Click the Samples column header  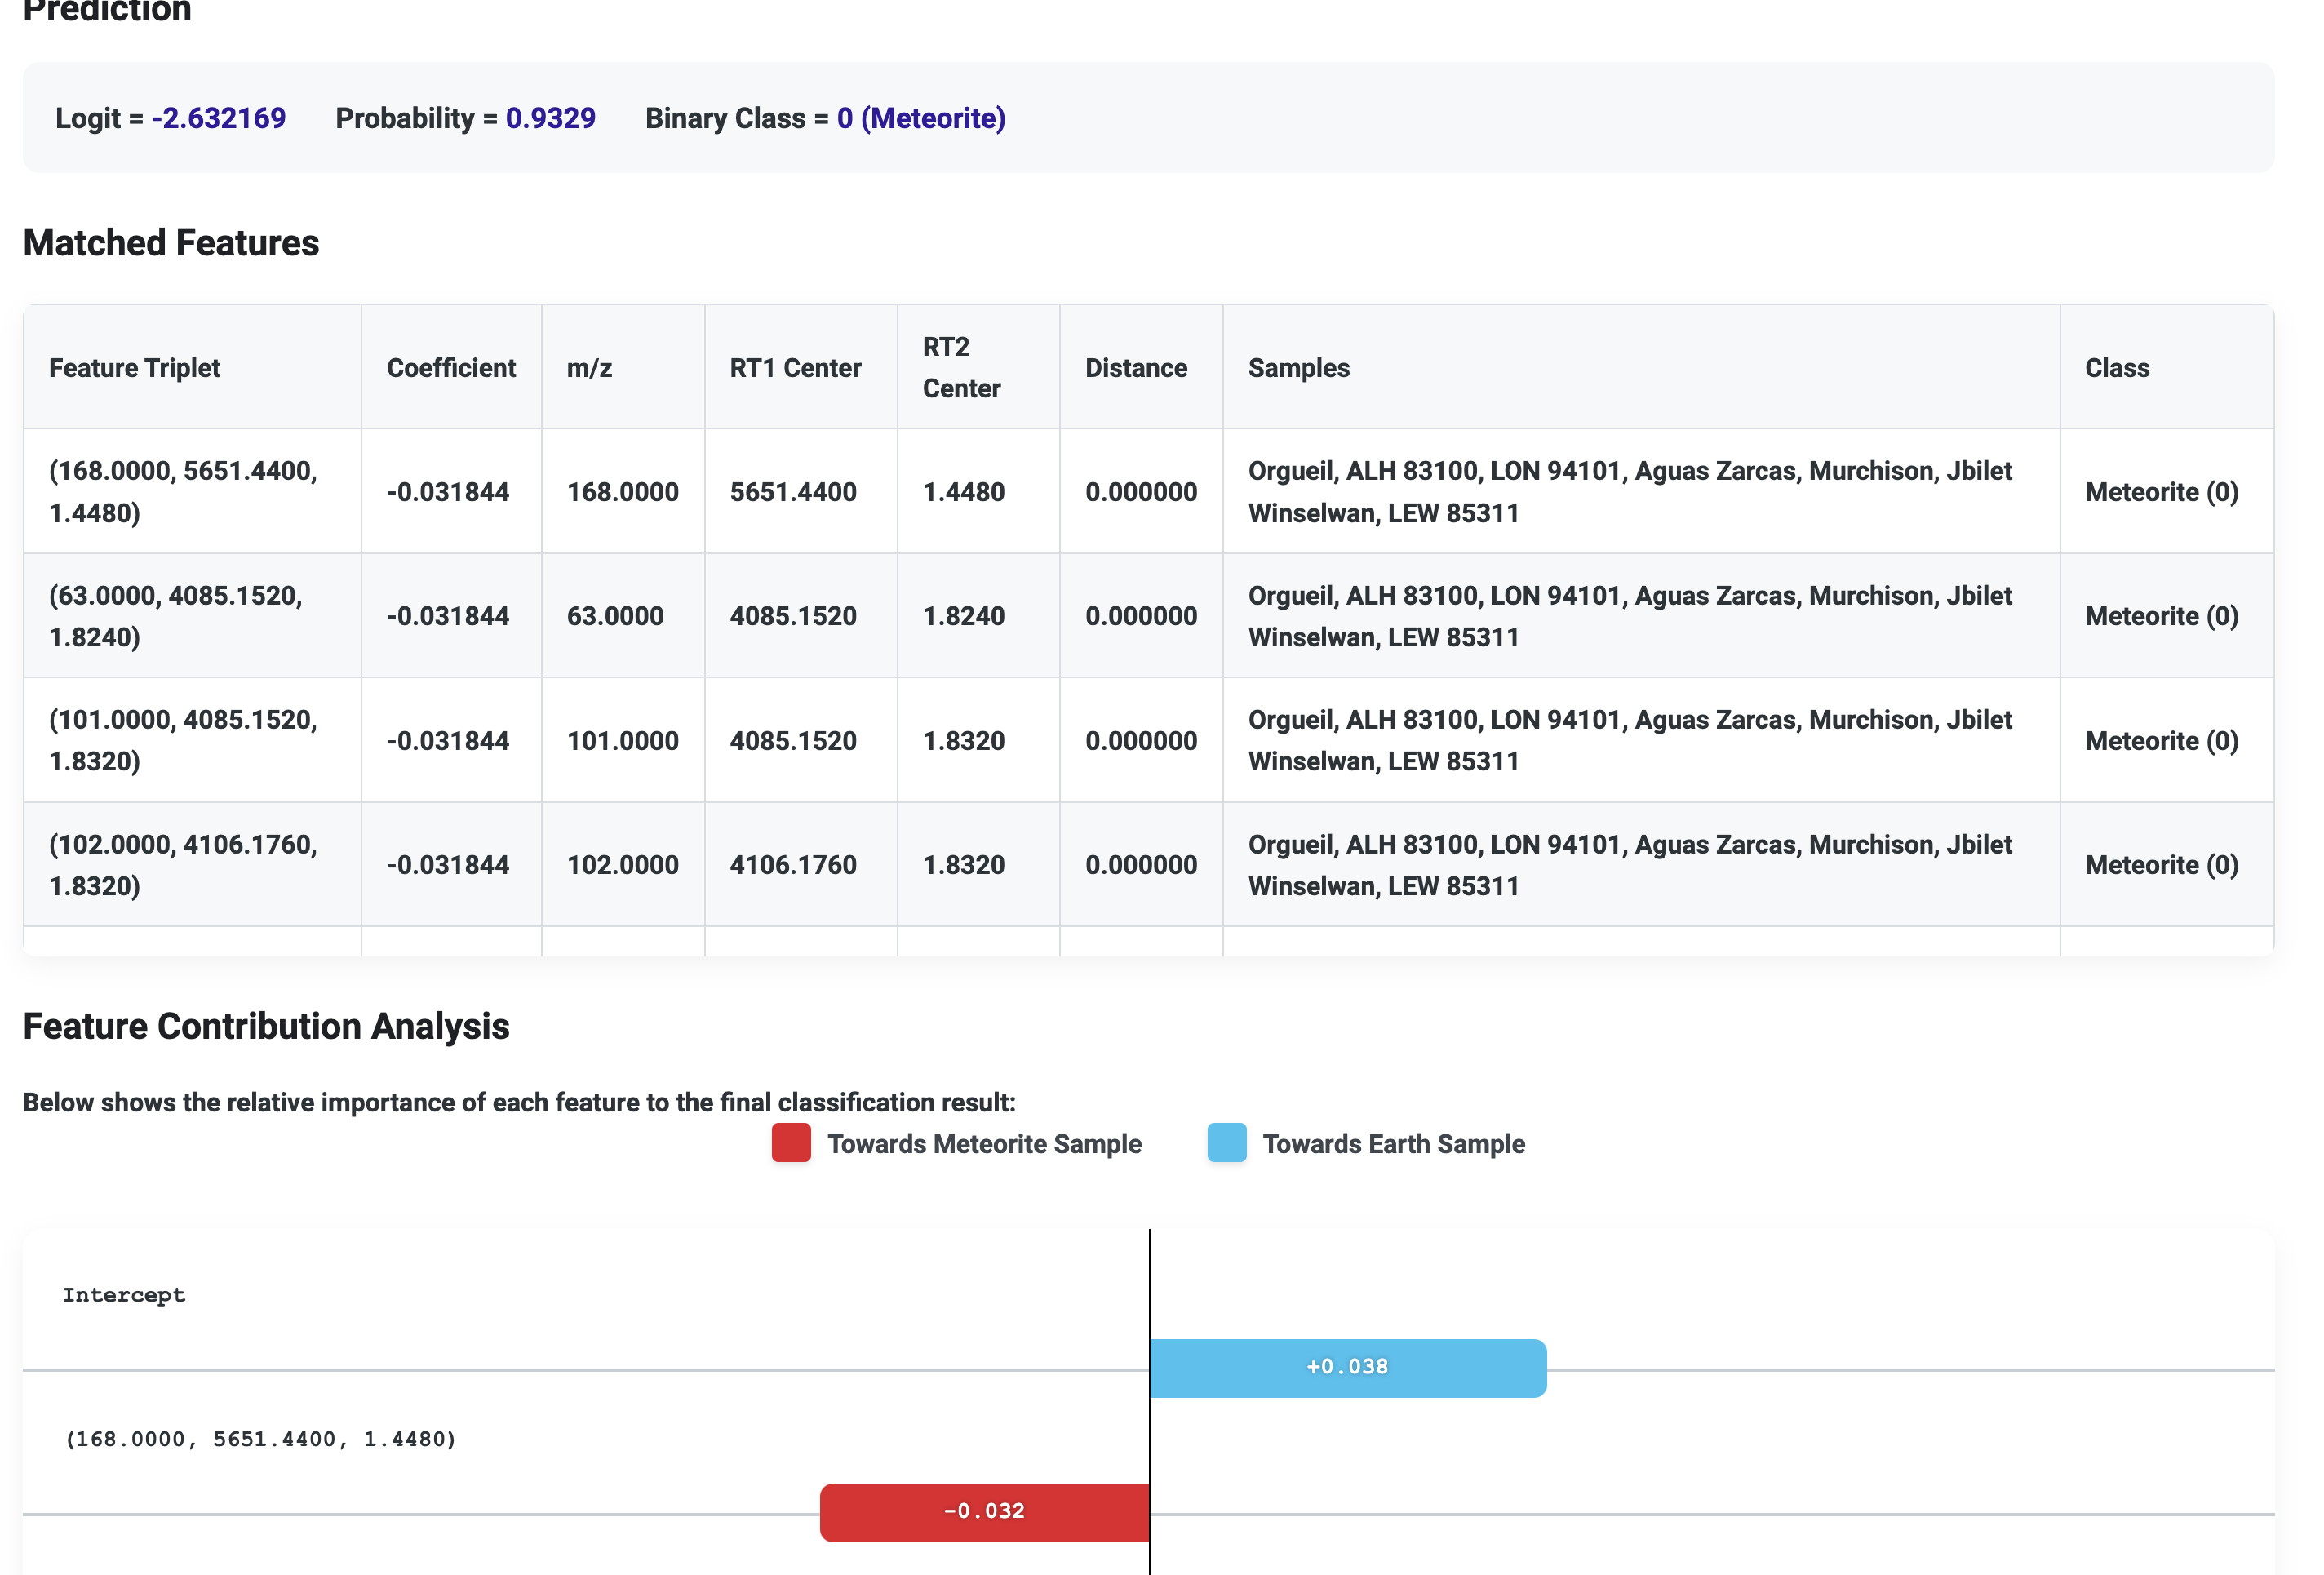pos(1298,368)
